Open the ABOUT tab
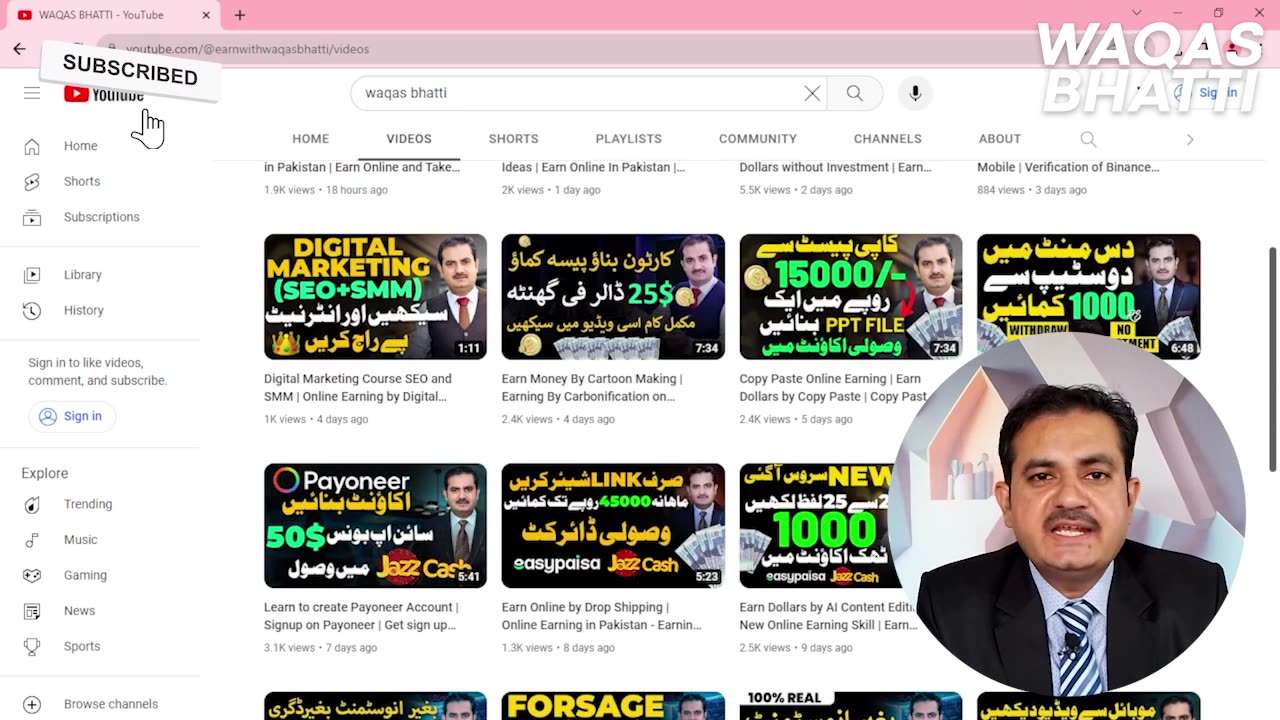The width and height of the screenshot is (1280, 720). (x=1000, y=139)
